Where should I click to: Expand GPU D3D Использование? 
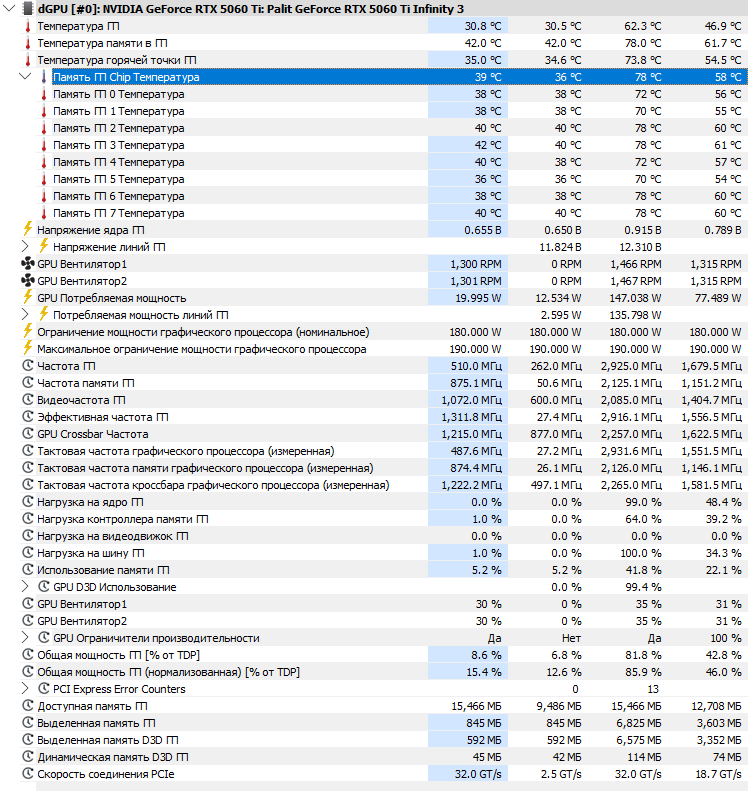click(x=25, y=587)
